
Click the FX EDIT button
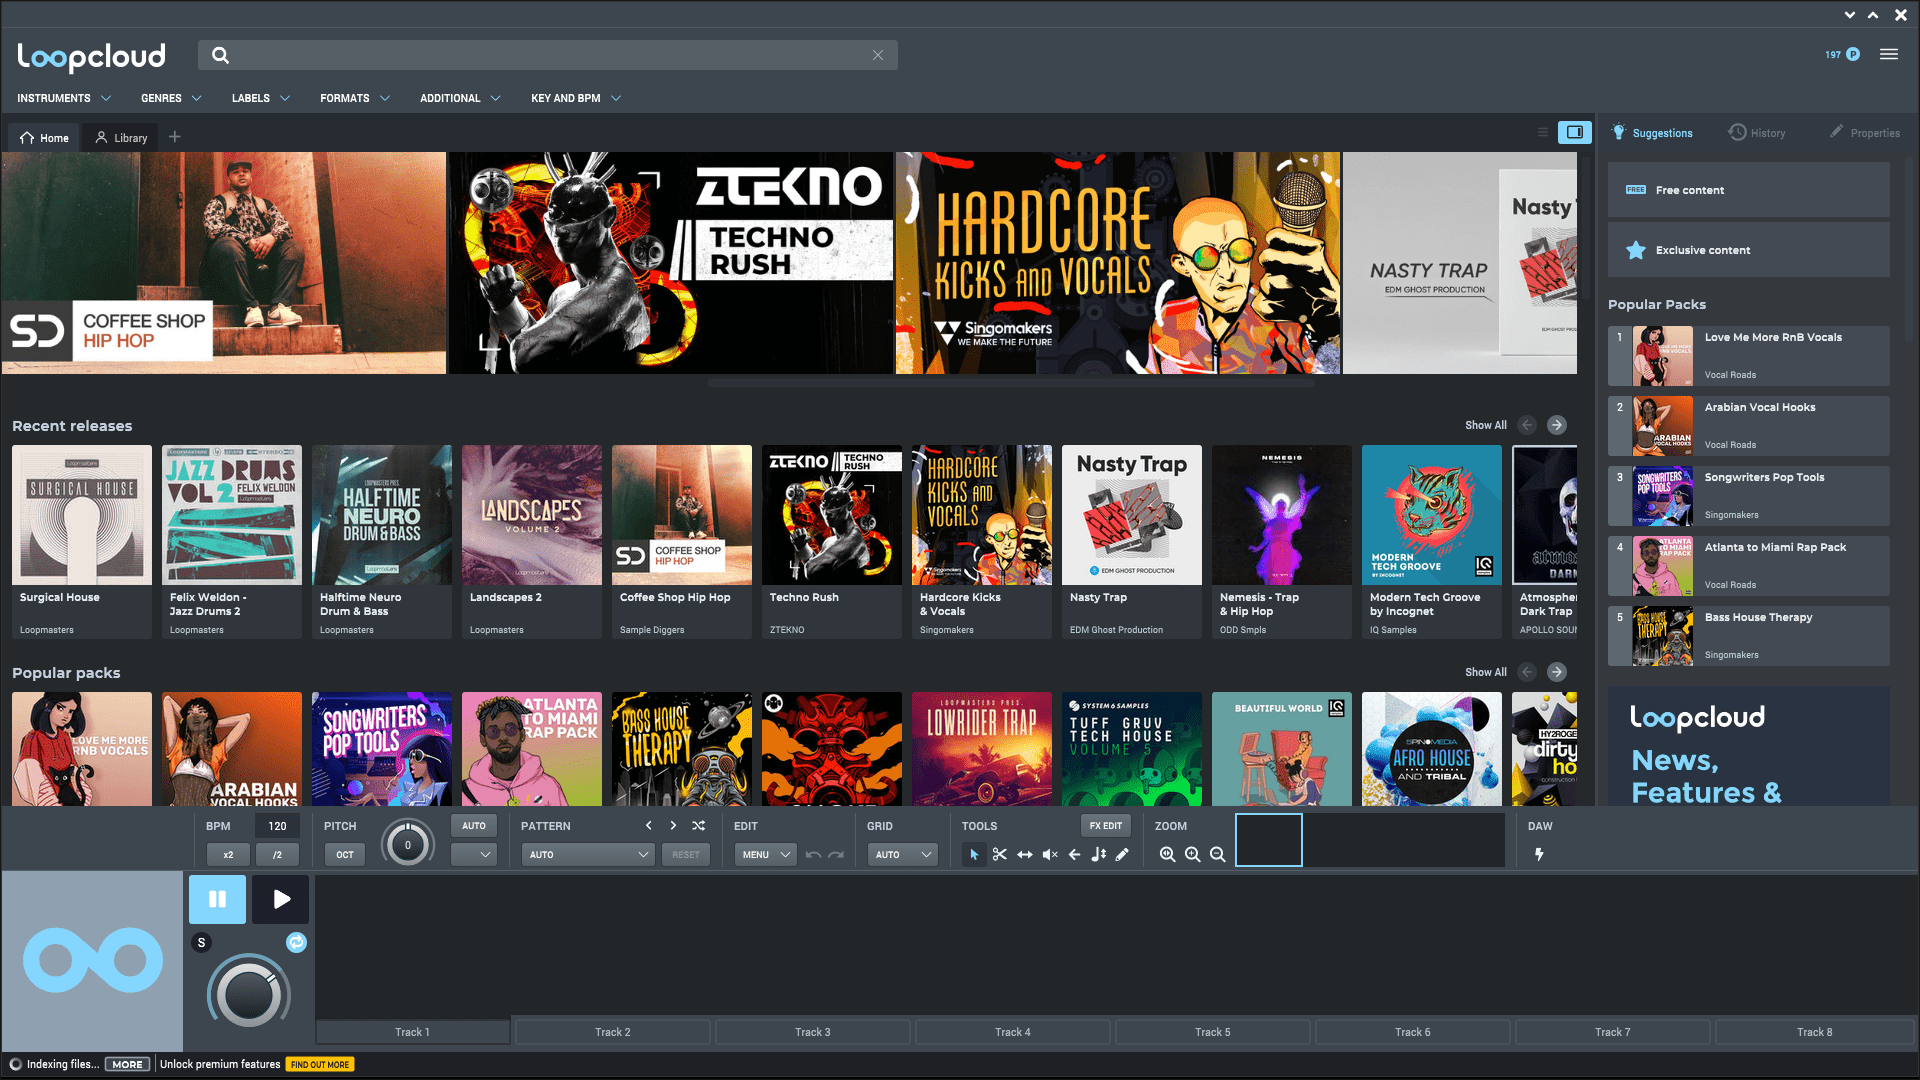click(x=1105, y=826)
